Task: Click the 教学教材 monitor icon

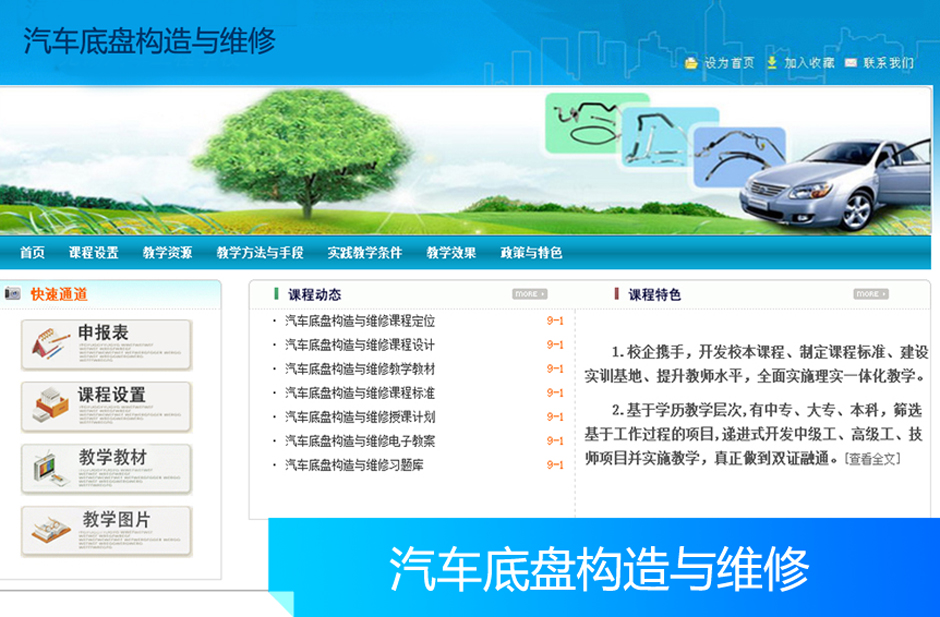Action: click(50, 467)
